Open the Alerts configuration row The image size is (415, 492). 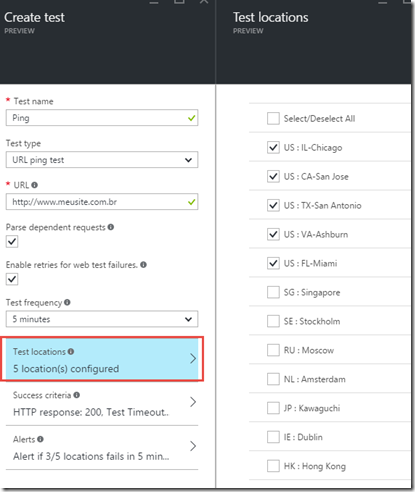102,448
